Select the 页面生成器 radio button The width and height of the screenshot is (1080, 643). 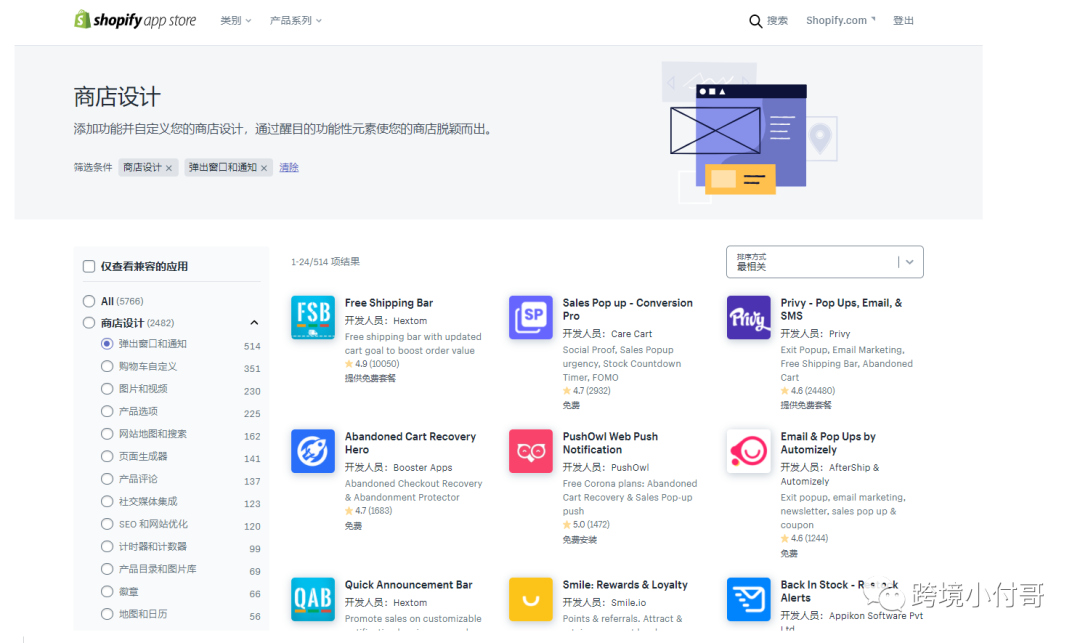click(x=107, y=456)
